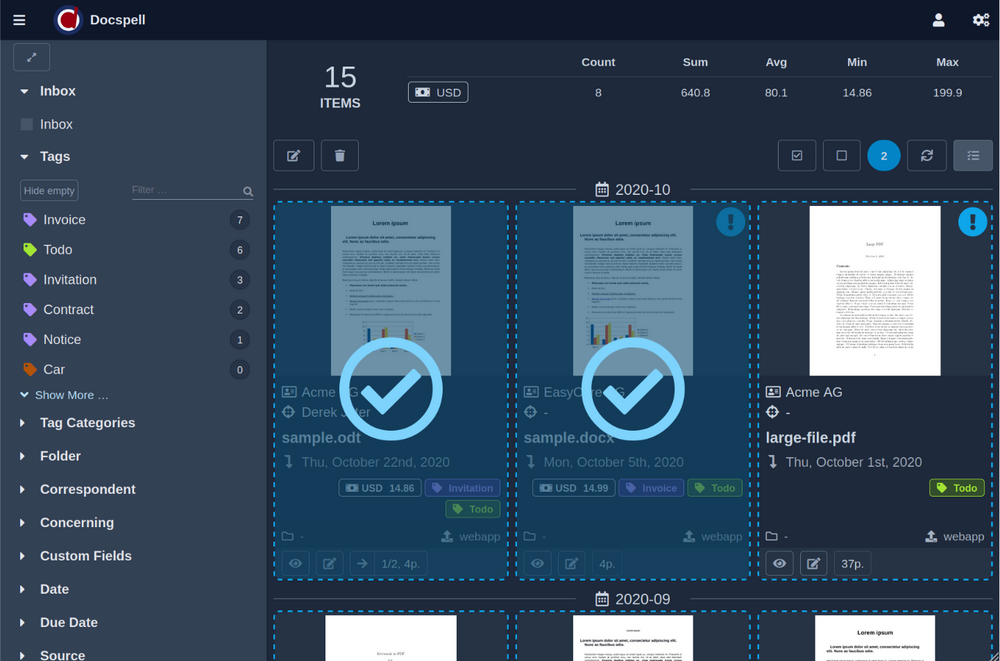Screen dimensions: 1000x661
Task: Click Show More tags link
Action: [70, 395]
